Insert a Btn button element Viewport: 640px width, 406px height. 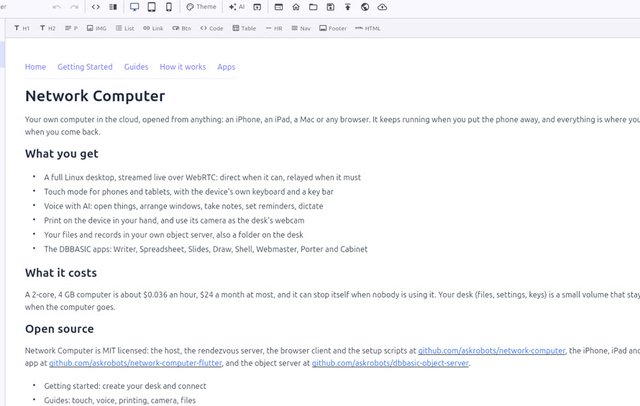(x=182, y=28)
